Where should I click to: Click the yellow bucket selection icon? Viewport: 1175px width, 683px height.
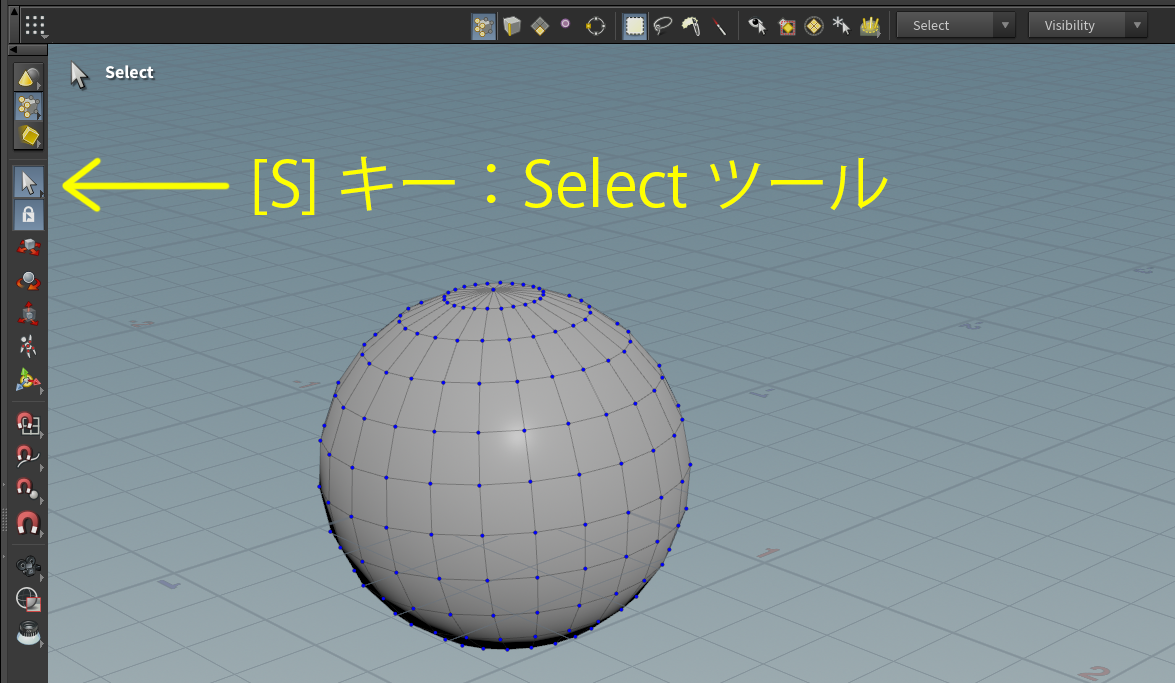coord(870,27)
